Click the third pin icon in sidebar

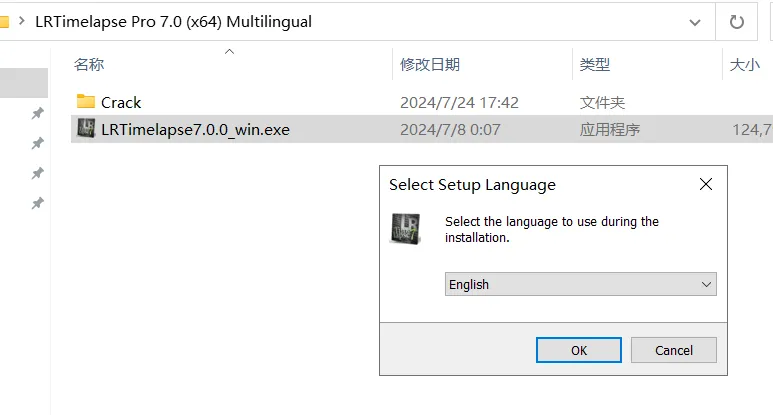tap(37, 173)
